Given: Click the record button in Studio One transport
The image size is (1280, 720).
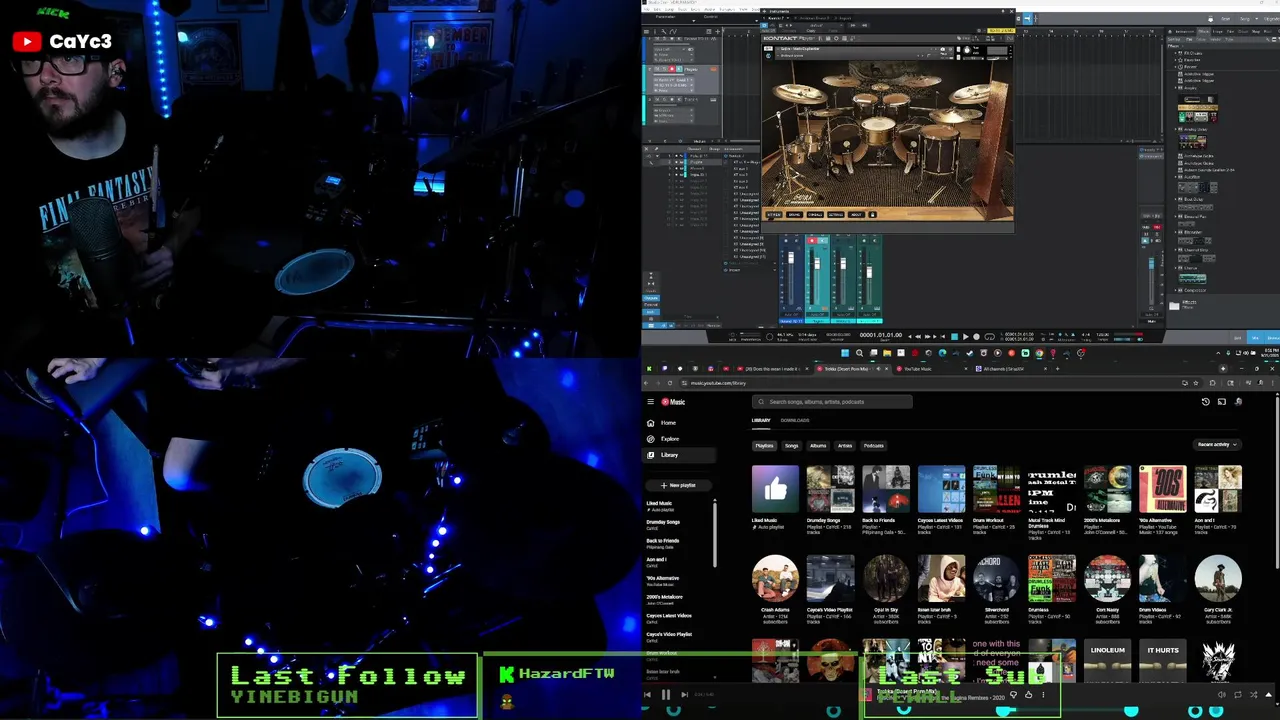Looking at the screenshot, I should point(976,337).
